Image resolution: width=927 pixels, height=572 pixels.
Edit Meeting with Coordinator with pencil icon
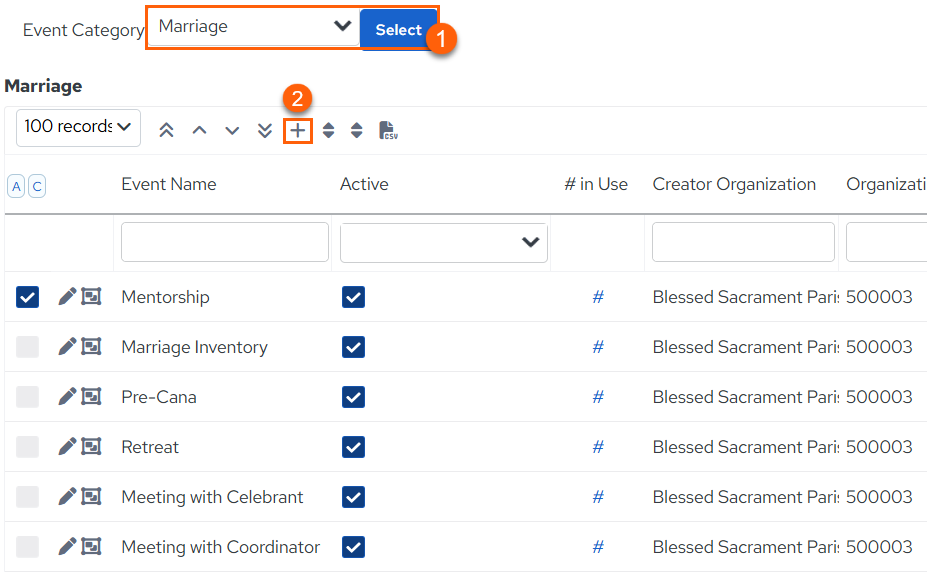coord(67,546)
